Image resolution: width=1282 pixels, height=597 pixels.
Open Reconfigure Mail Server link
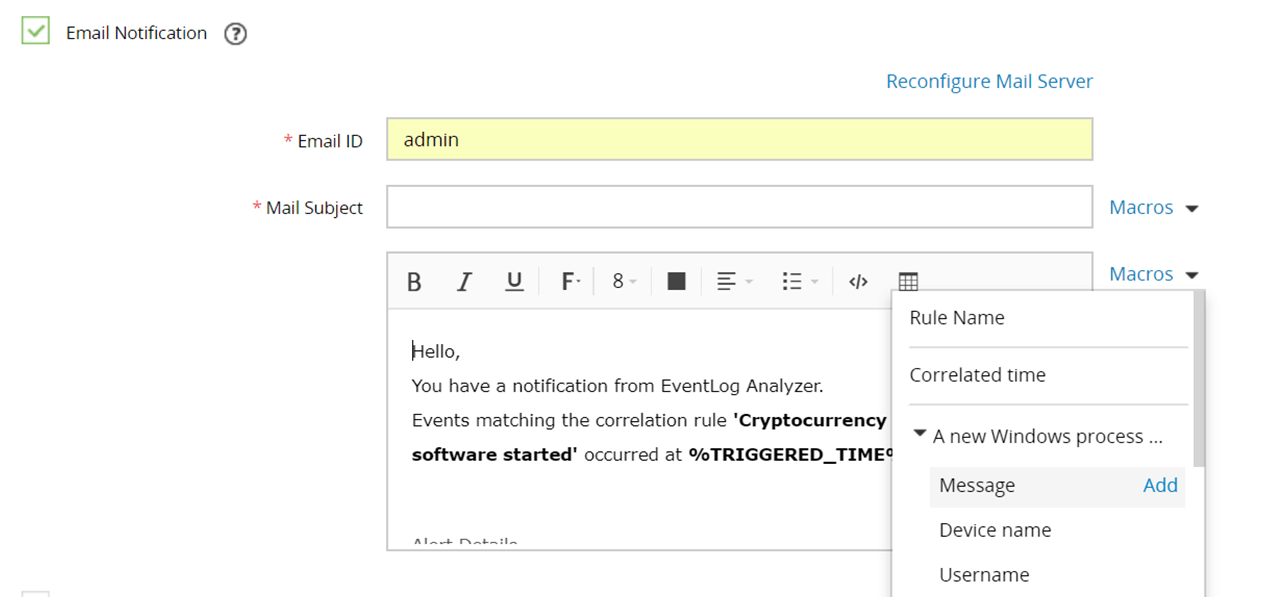tap(989, 81)
